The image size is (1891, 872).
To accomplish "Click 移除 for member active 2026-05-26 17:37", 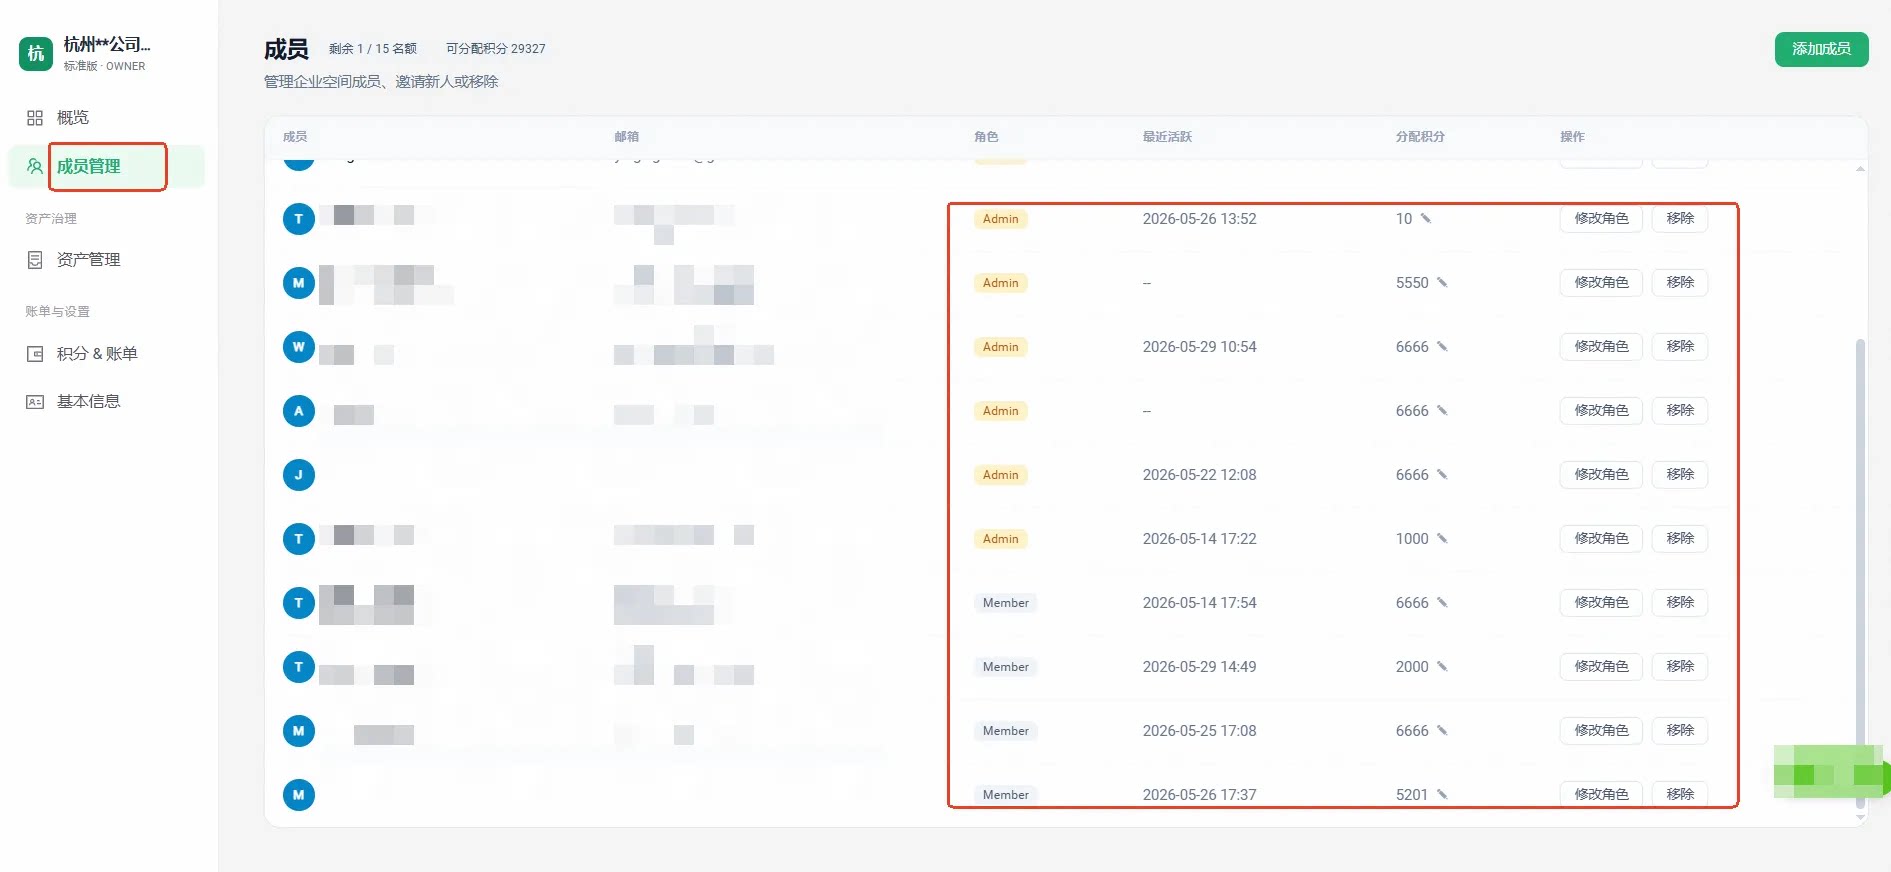I will [1680, 794].
